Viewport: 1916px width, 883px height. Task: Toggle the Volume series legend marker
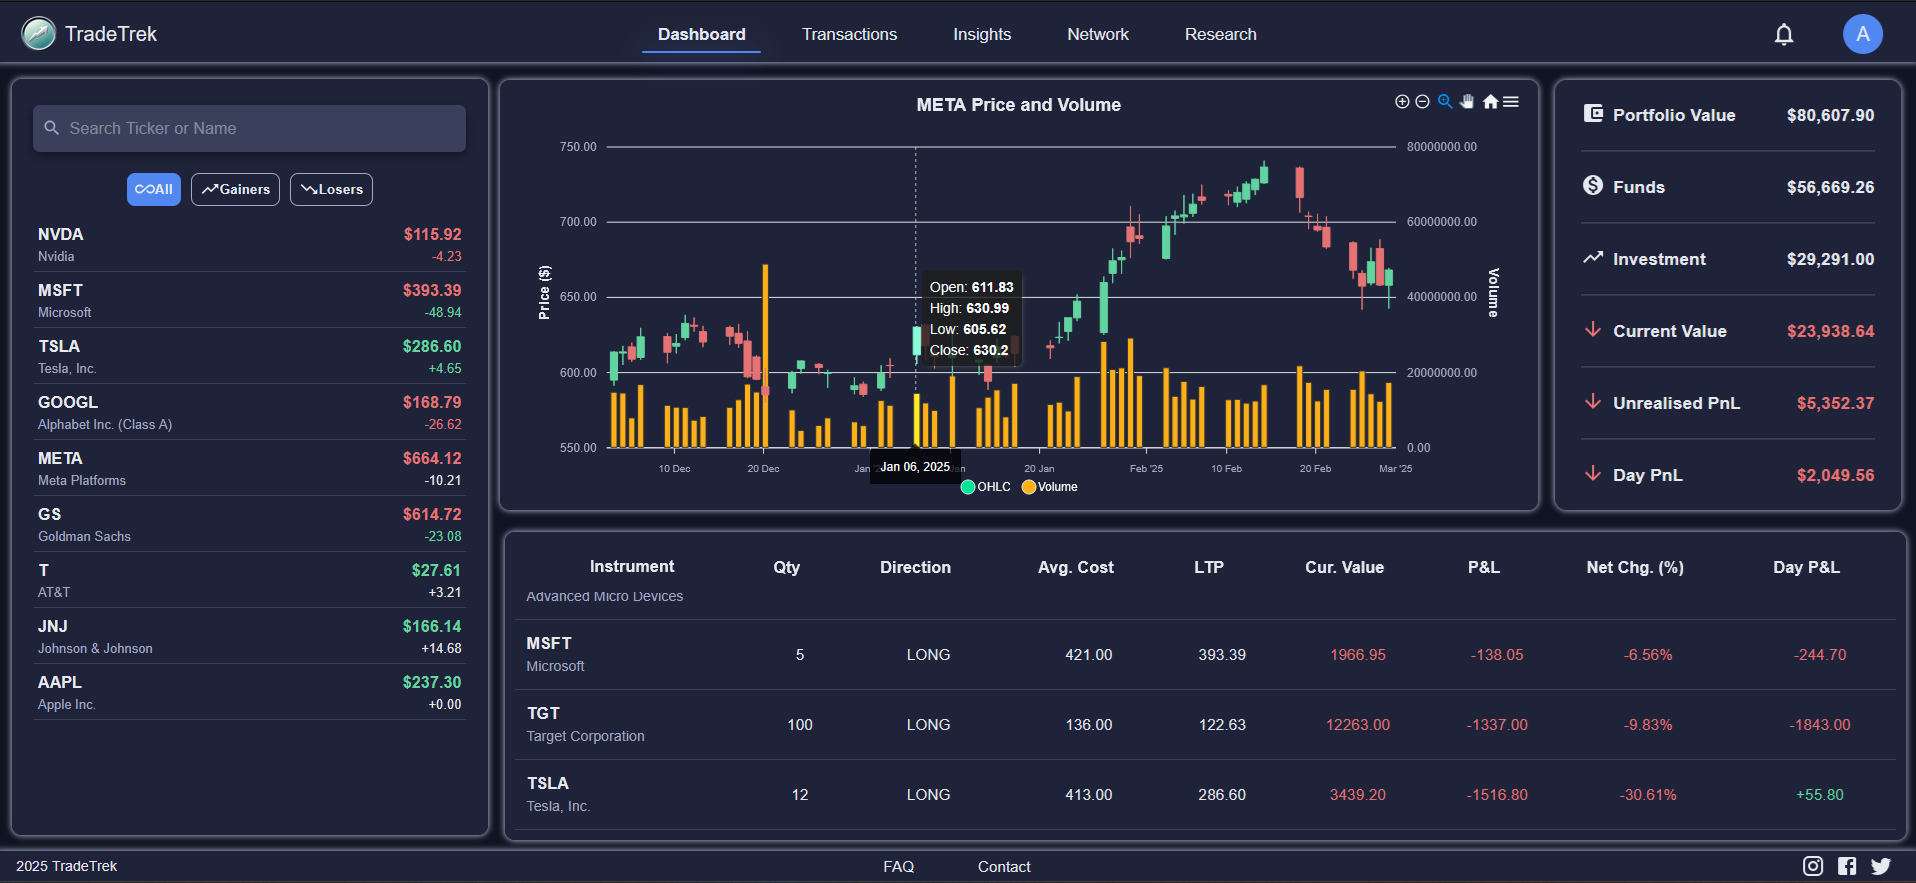tap(1029, 487)
